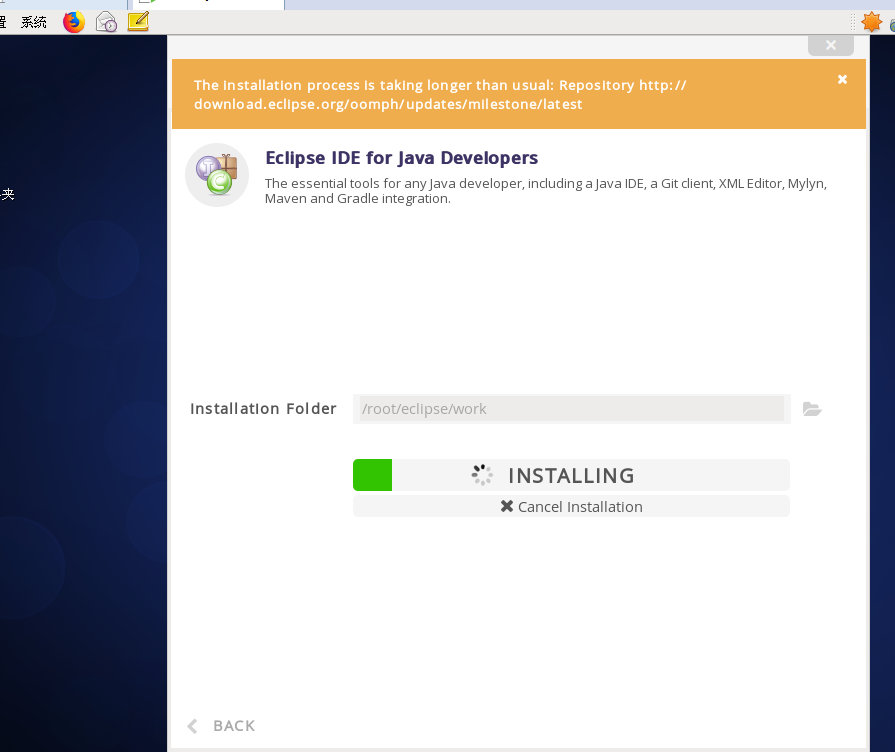The height and width of the screenshot is (752, 895).
Task: Open the text editor from the taskbar
Action: click(137, 21)
